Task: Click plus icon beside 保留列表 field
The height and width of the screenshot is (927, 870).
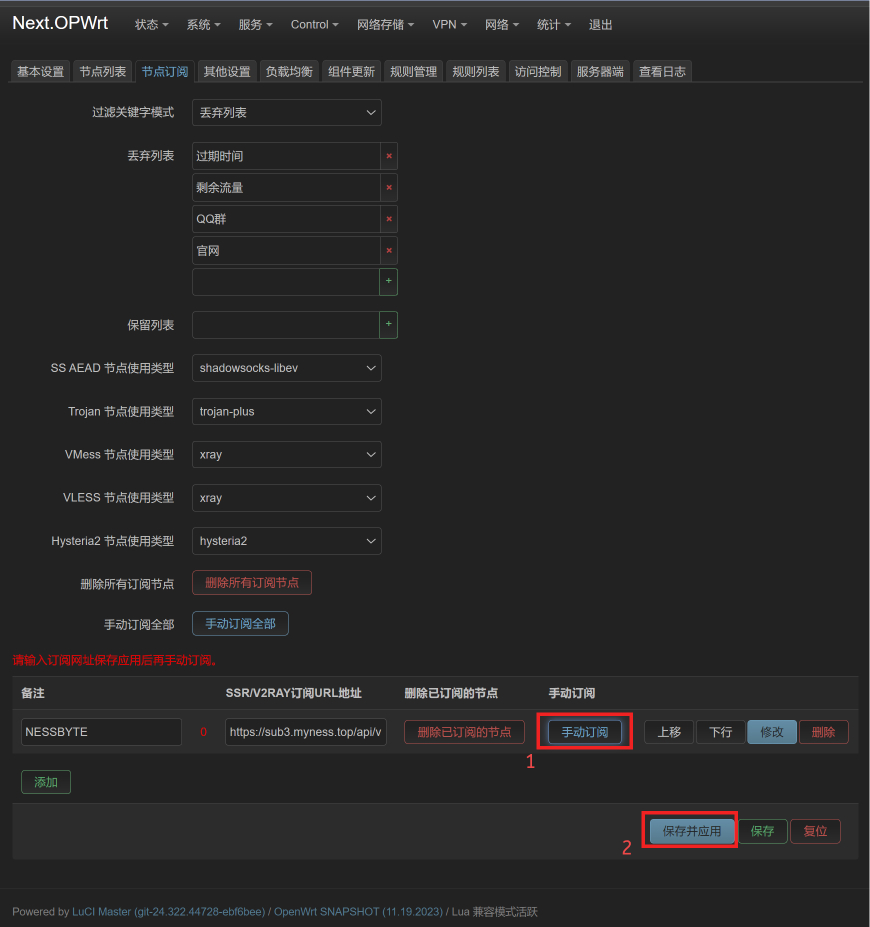Action: pos(389,325)
